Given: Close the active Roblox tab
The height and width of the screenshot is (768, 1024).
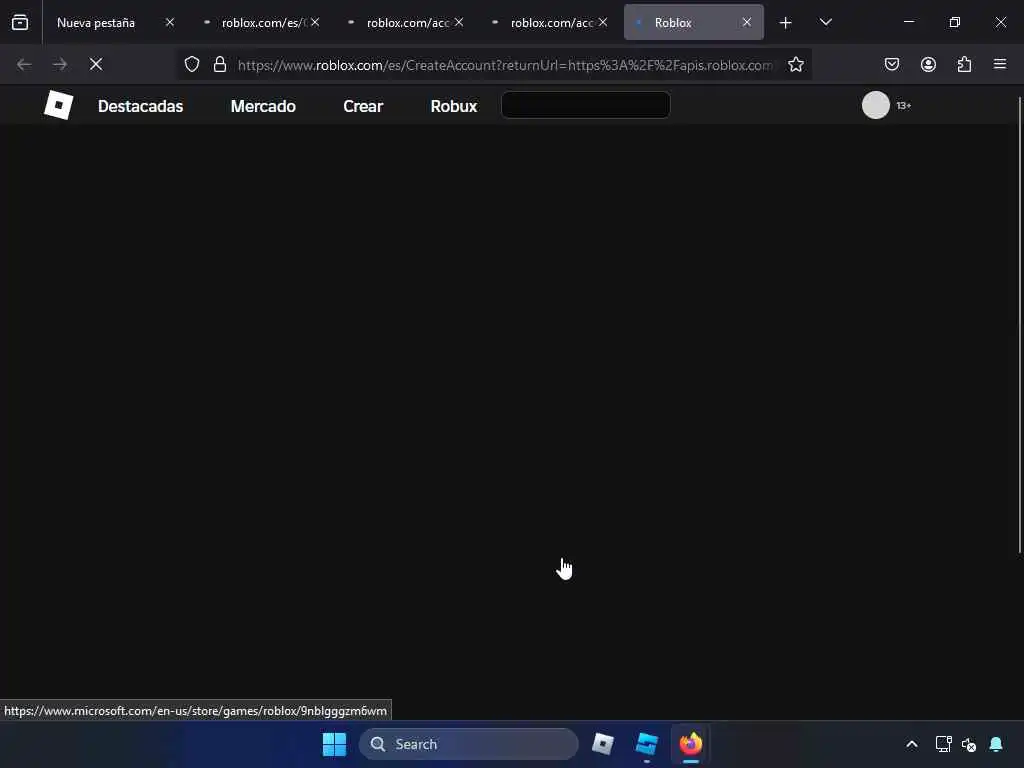Looking at the screenshot, I should click(x=746, y=22).
